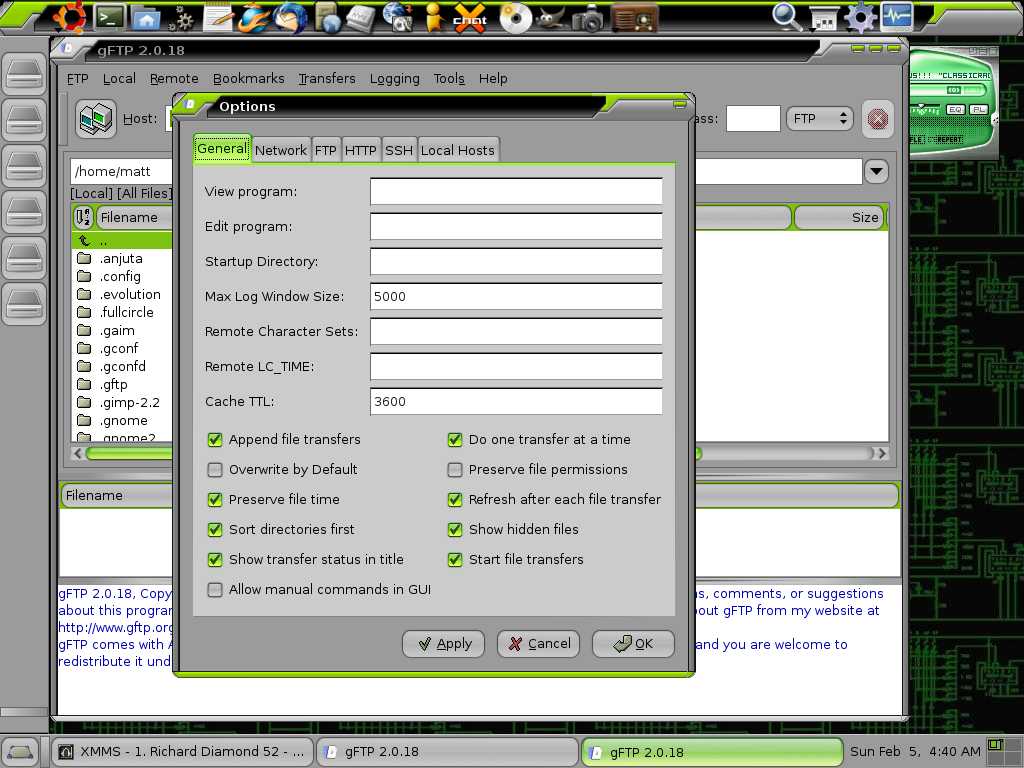Viewport: 1024px width, 768px height.
Task: Select the .gimp-2.2 folder row
Action: pyautogui.click(x=121, y=402)
